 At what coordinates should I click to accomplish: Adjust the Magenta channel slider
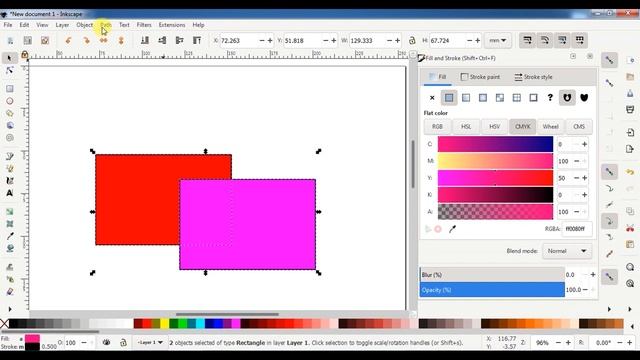click(495, 161)
